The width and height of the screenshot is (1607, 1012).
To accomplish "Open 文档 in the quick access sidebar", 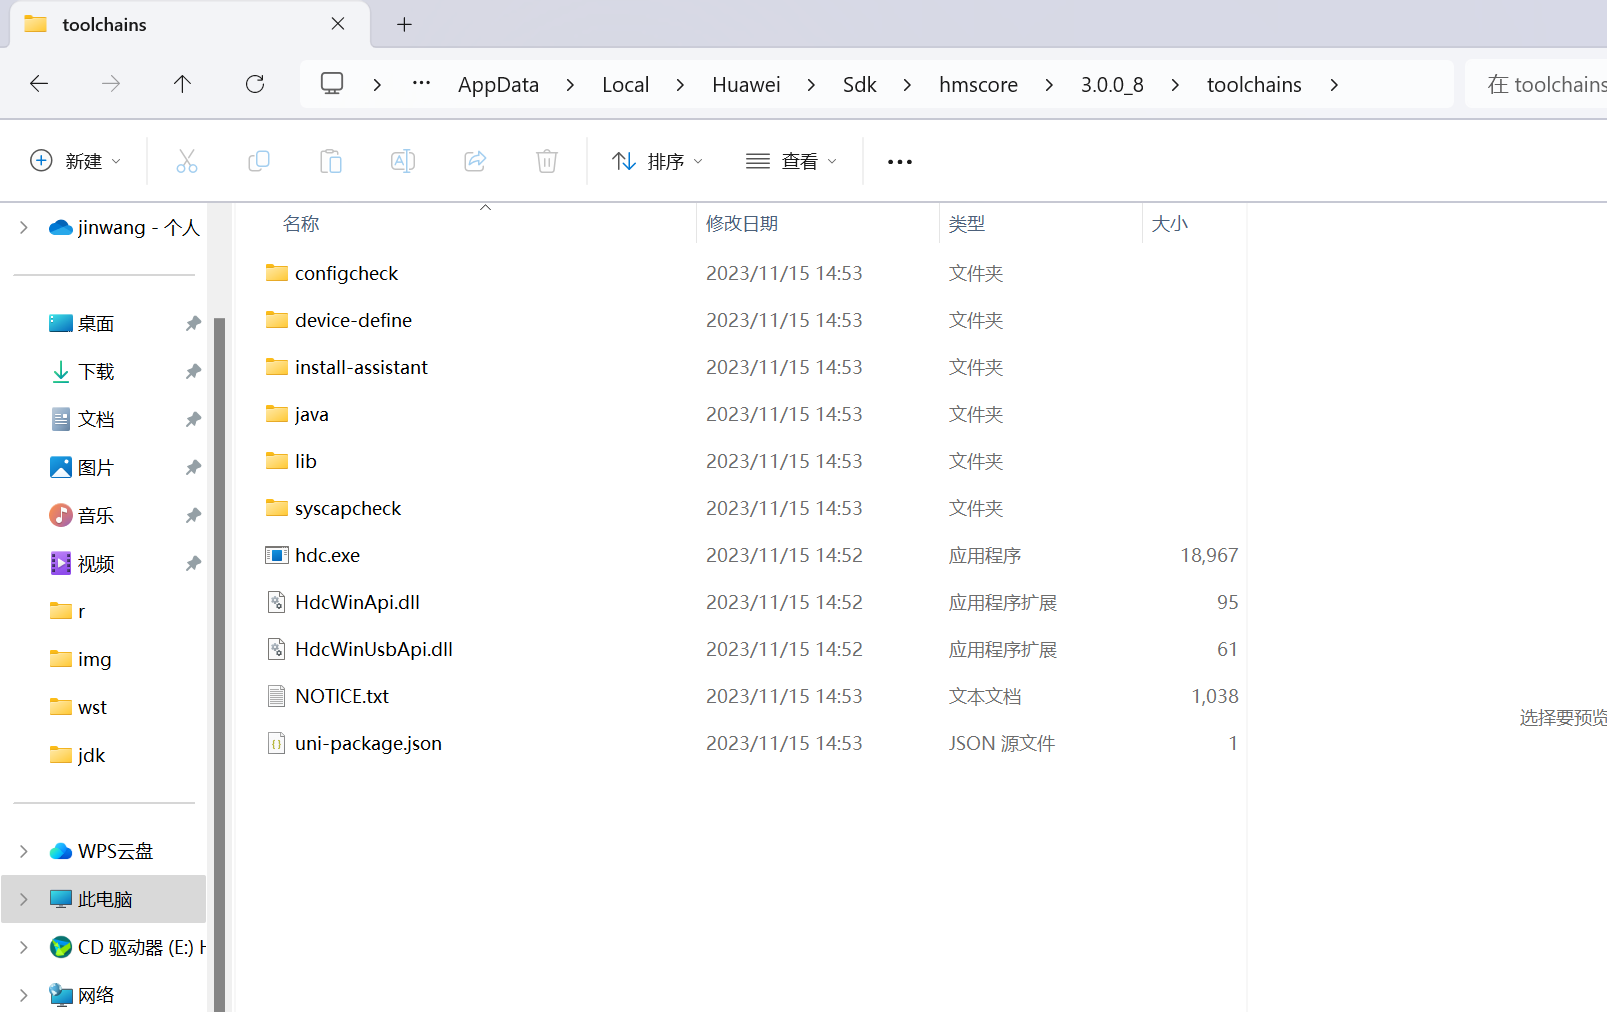I will (x=96, y=420).
